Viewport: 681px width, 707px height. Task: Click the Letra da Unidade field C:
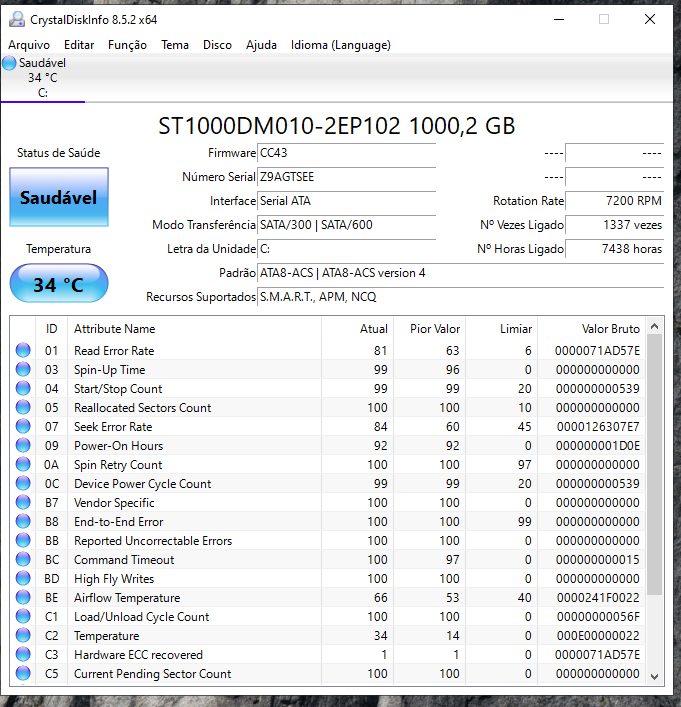pyautogui.click(x=346, y=249)
